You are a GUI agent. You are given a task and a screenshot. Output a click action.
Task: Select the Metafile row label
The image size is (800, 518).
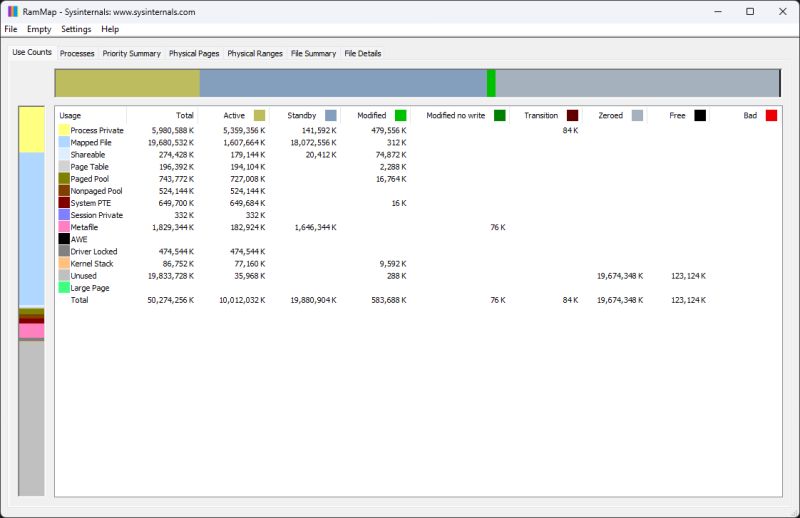[x=84, y=227]
